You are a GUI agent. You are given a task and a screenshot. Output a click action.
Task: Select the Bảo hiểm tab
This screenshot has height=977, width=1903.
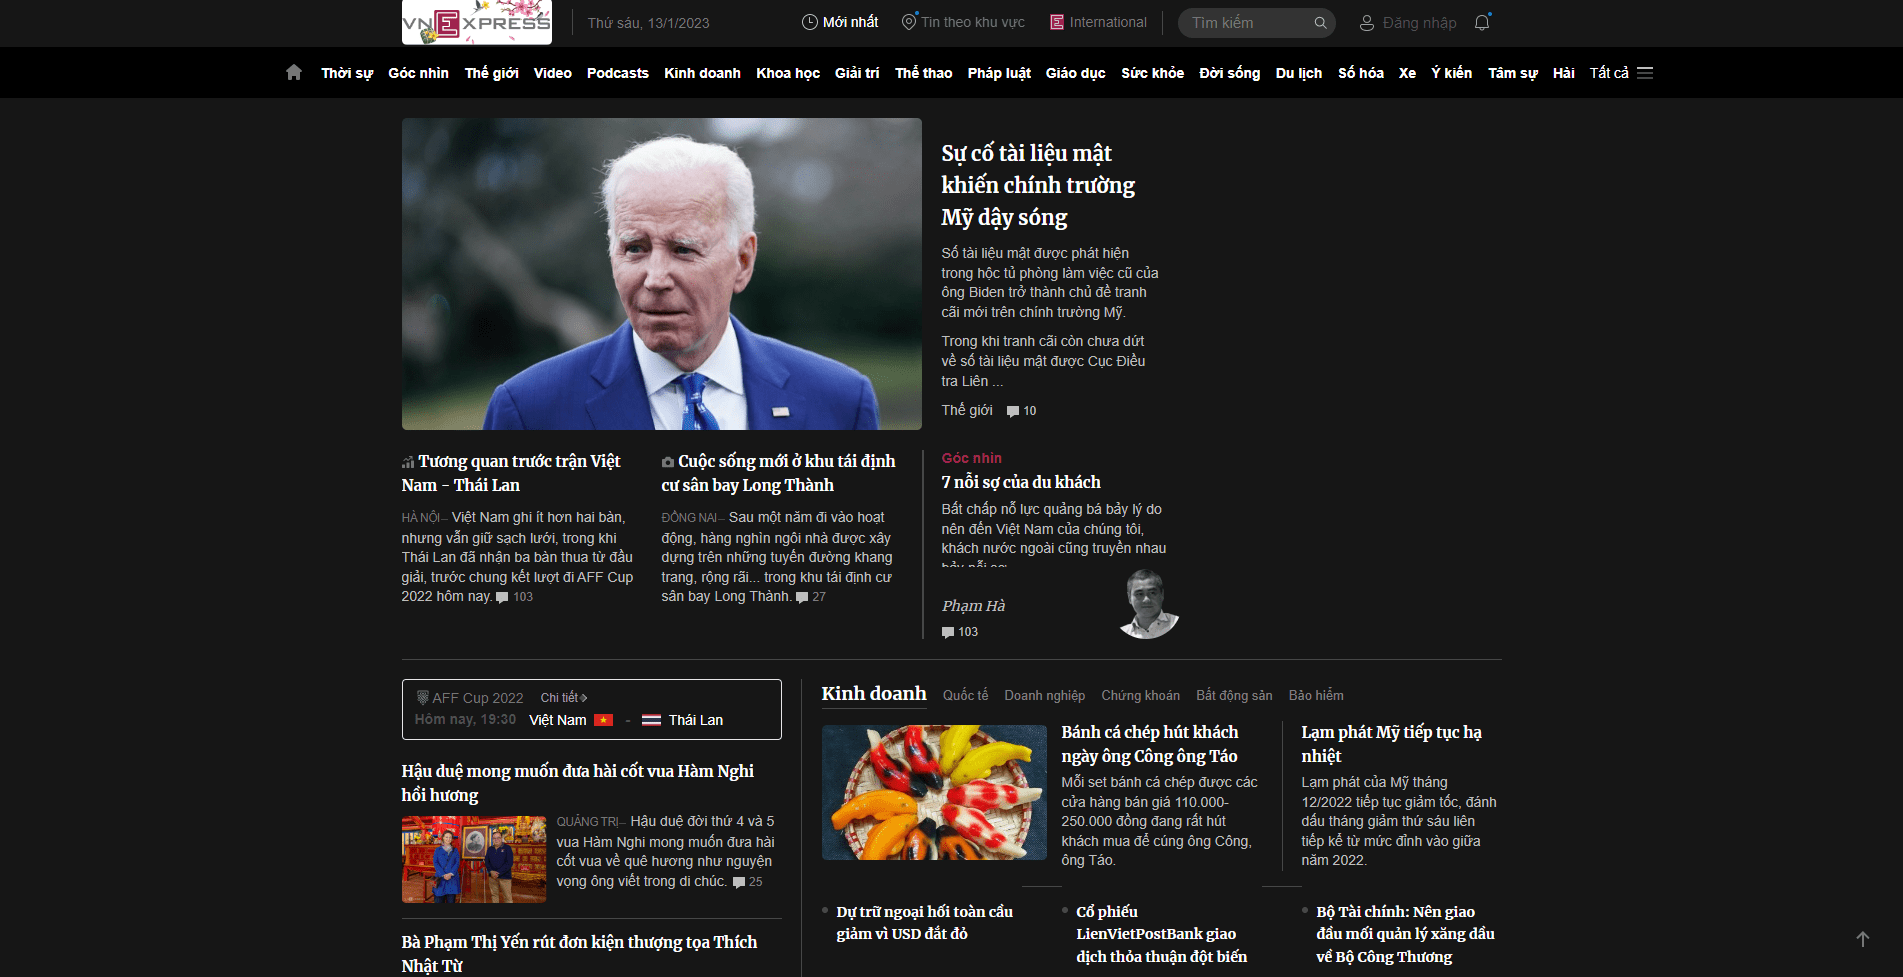point(1317,695)
